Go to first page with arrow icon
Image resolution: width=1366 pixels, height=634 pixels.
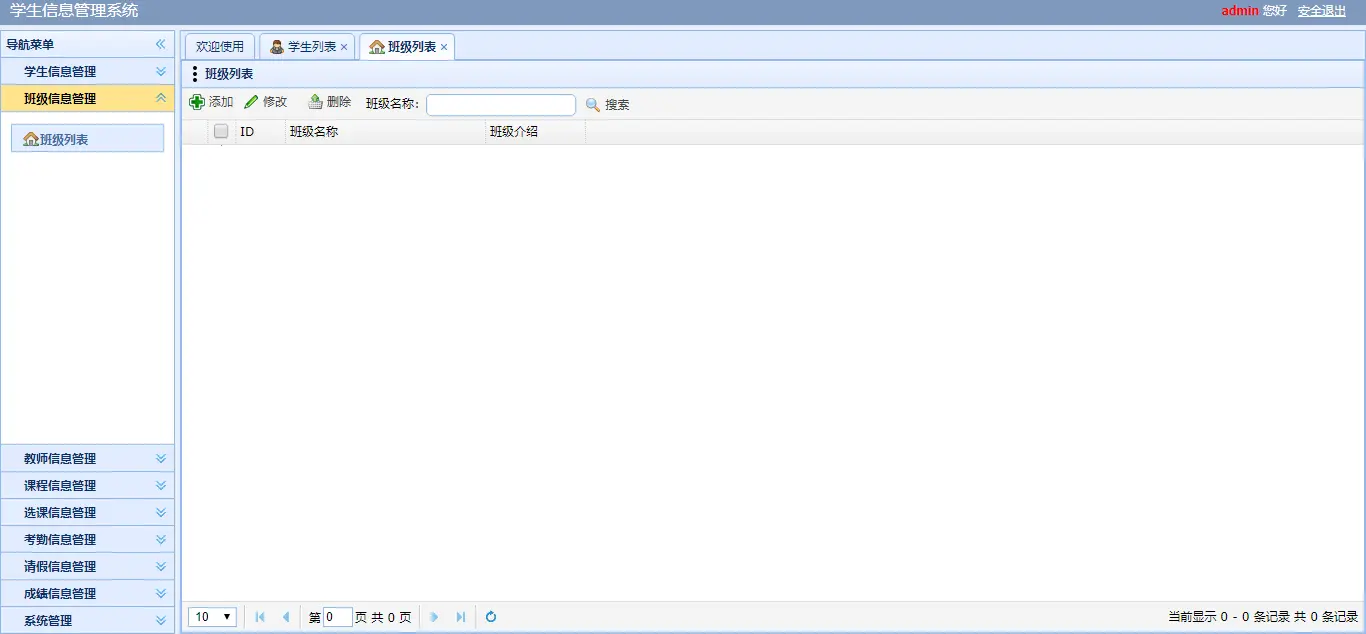click(259, 617)
